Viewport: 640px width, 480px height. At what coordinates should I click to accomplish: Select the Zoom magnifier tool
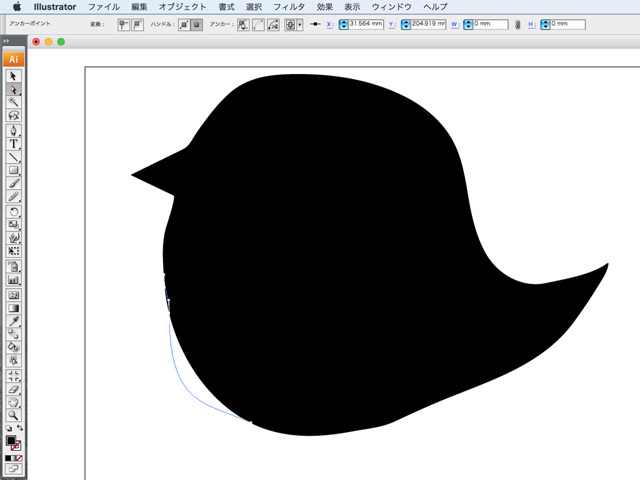[x=14, y=415]
